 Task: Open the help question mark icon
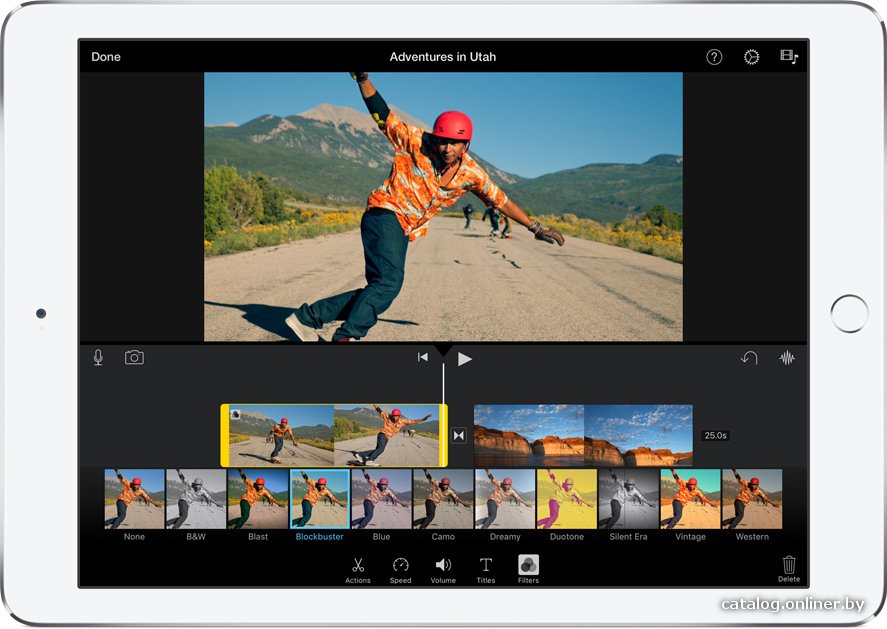pos(714,57)
